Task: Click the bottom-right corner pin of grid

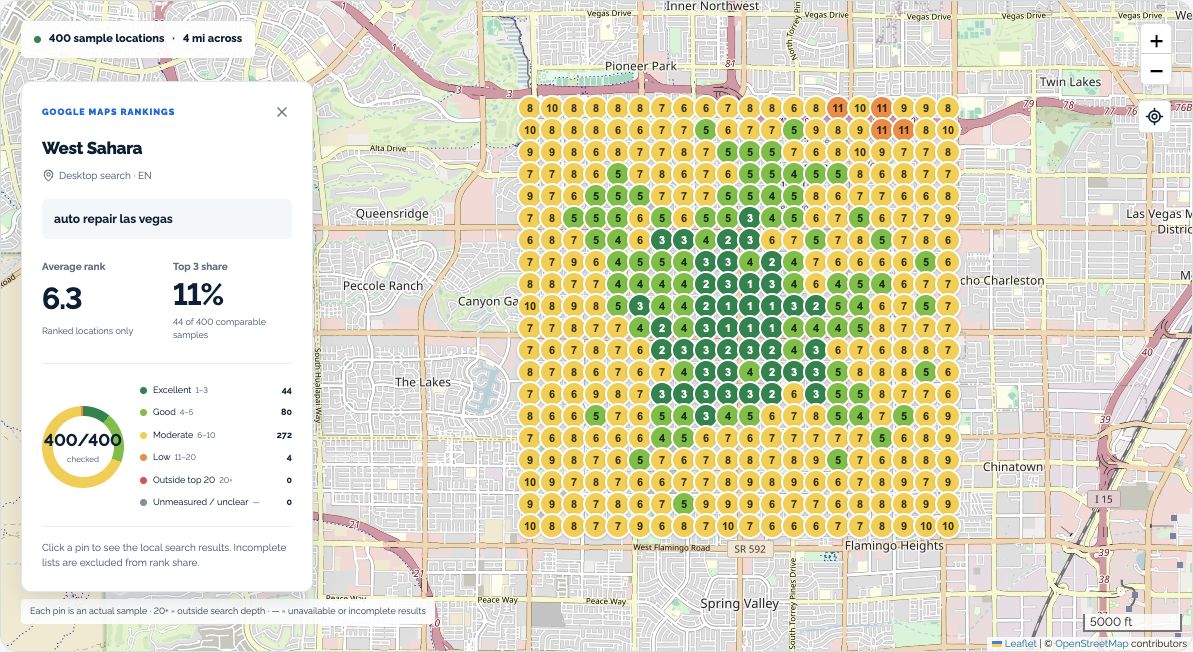Action: 948,526
